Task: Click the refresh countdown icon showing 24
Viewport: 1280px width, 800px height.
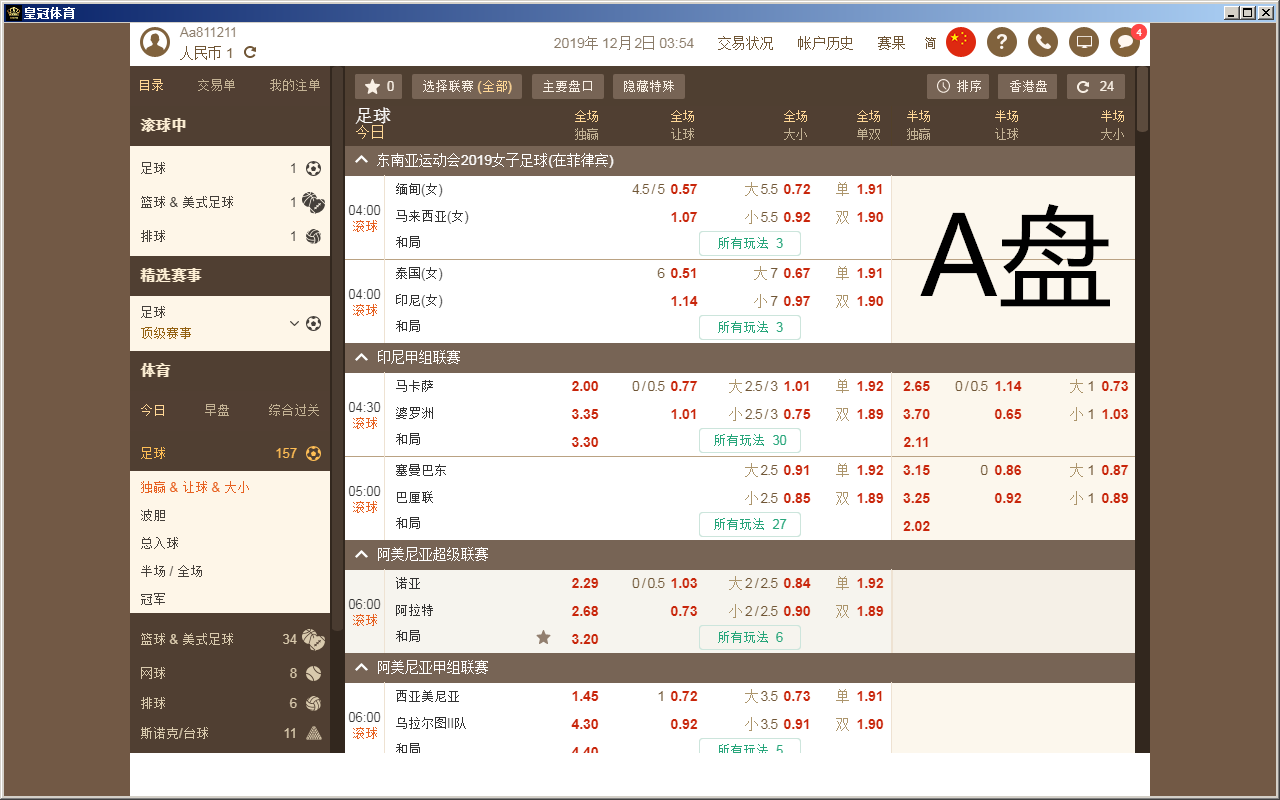Action: (x=1095, y=86)
